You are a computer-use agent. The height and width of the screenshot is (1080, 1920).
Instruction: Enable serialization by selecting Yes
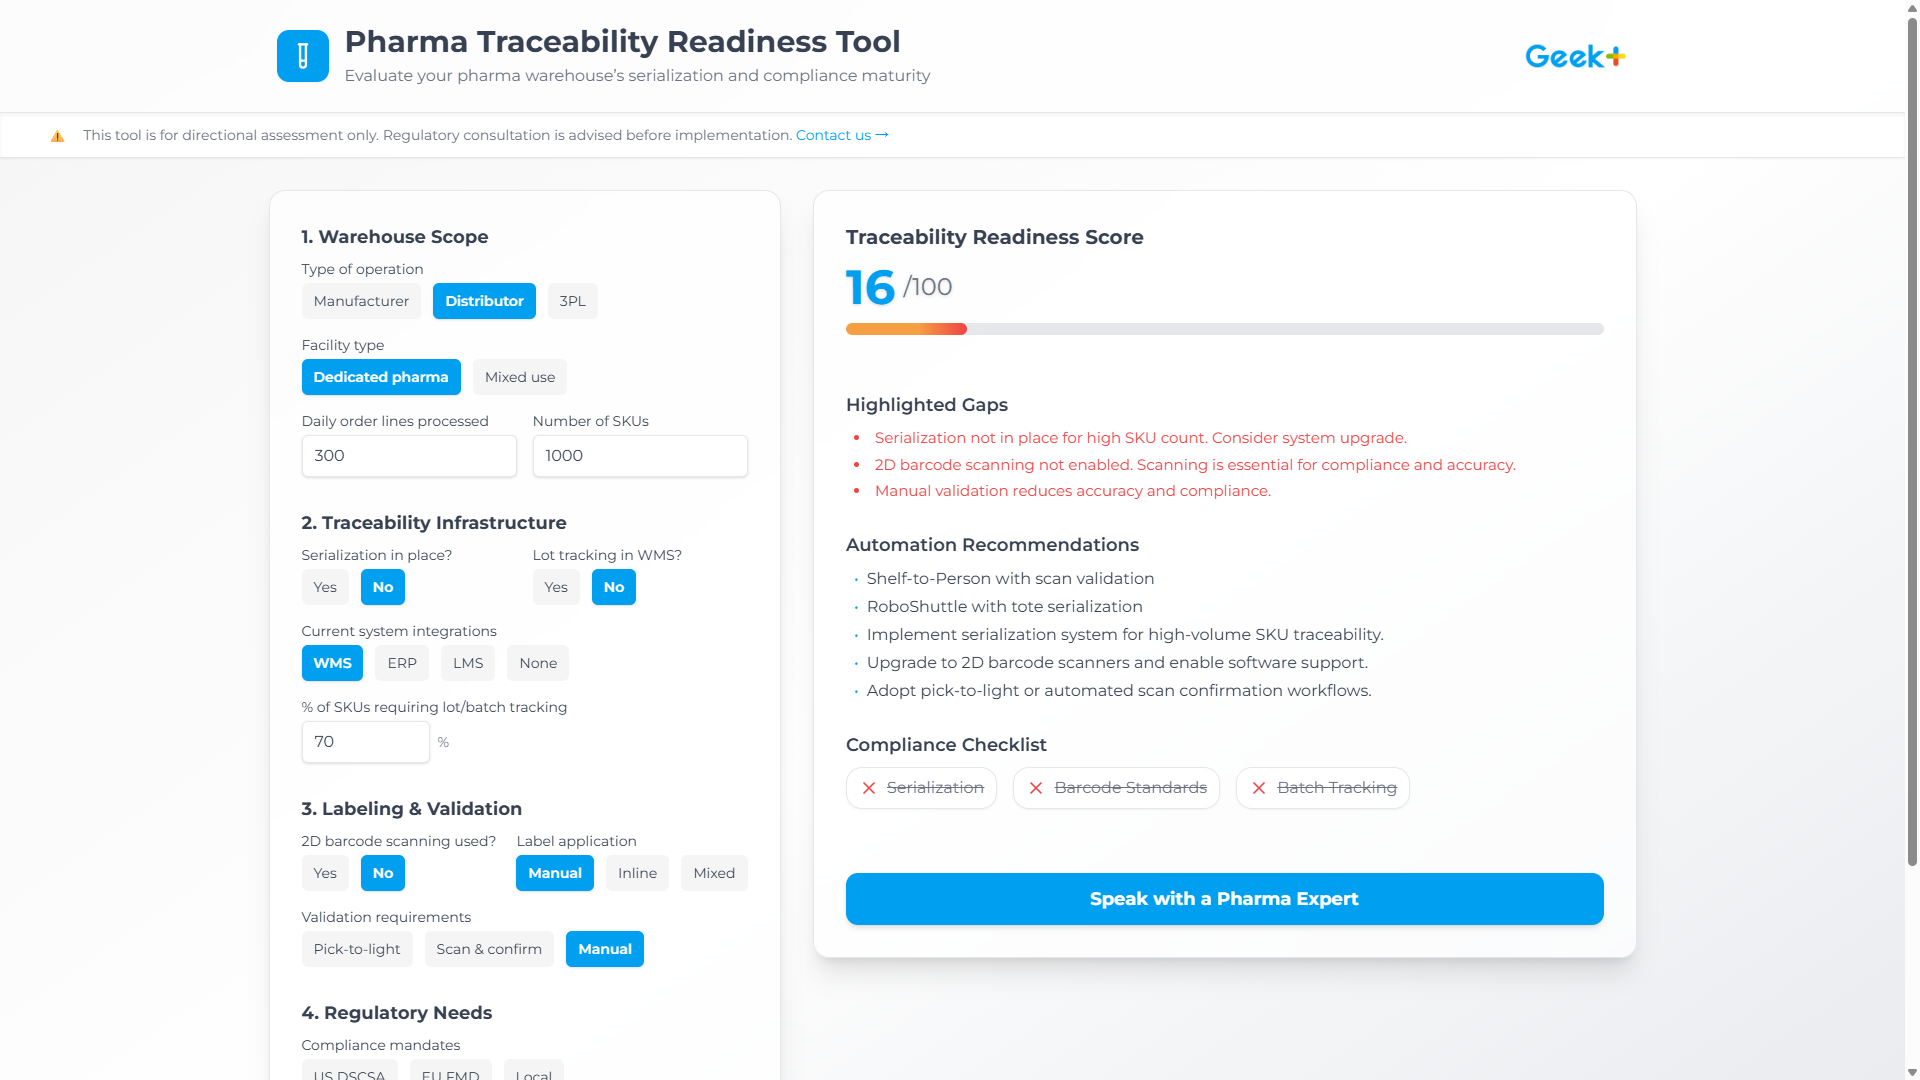(324, 587)
